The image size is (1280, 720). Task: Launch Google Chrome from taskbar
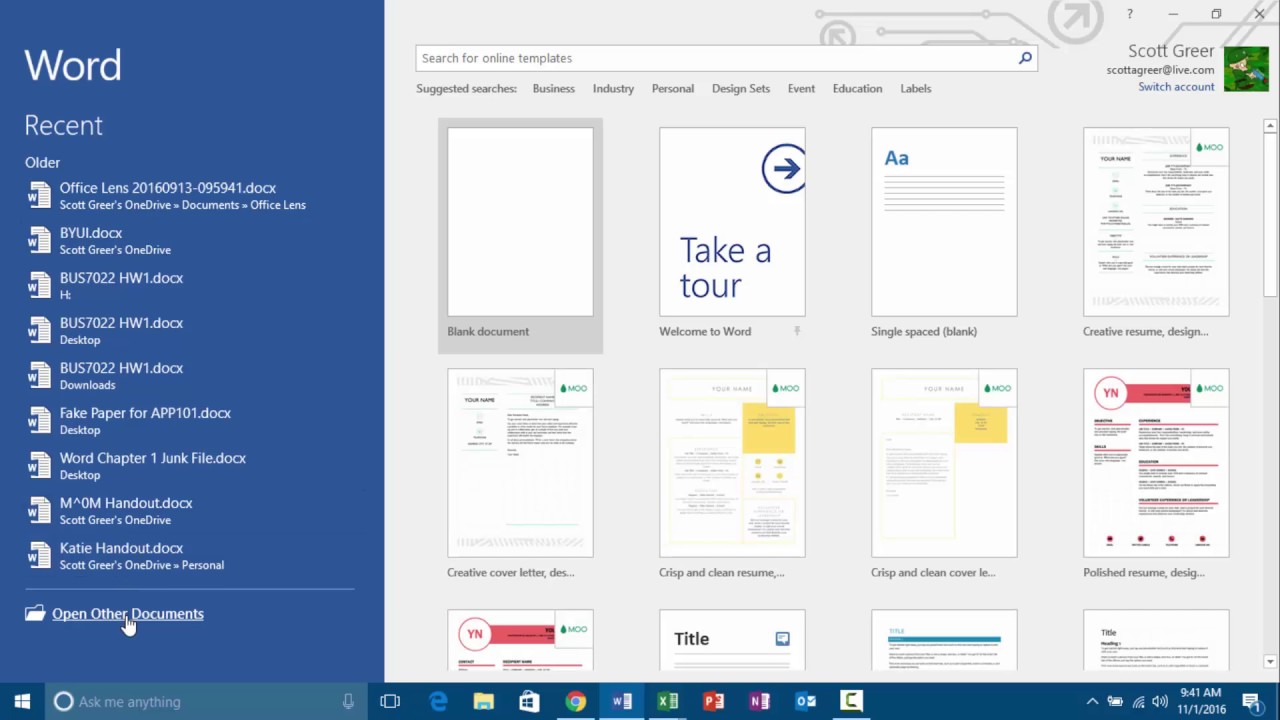tap(576, 701)
